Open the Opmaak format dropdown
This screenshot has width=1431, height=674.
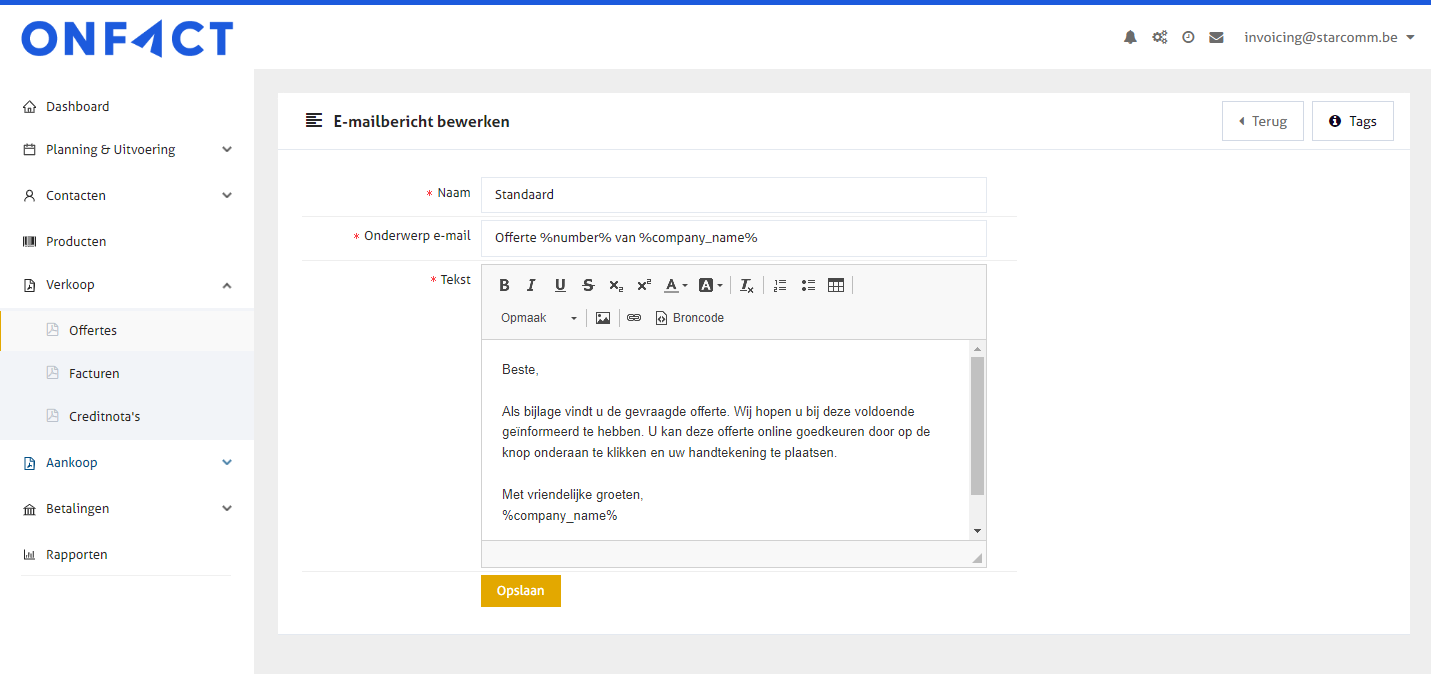click(x=538, y=318)
